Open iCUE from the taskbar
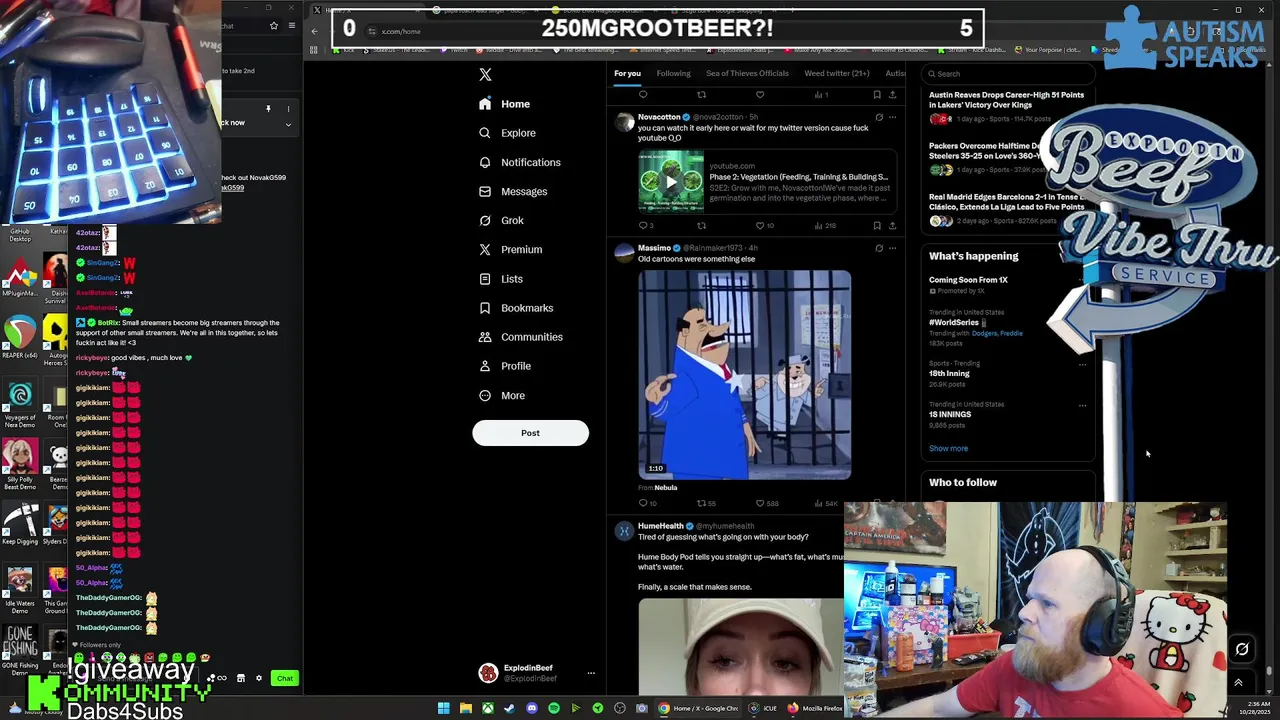The image size is (1280, 720). (764, 708)
